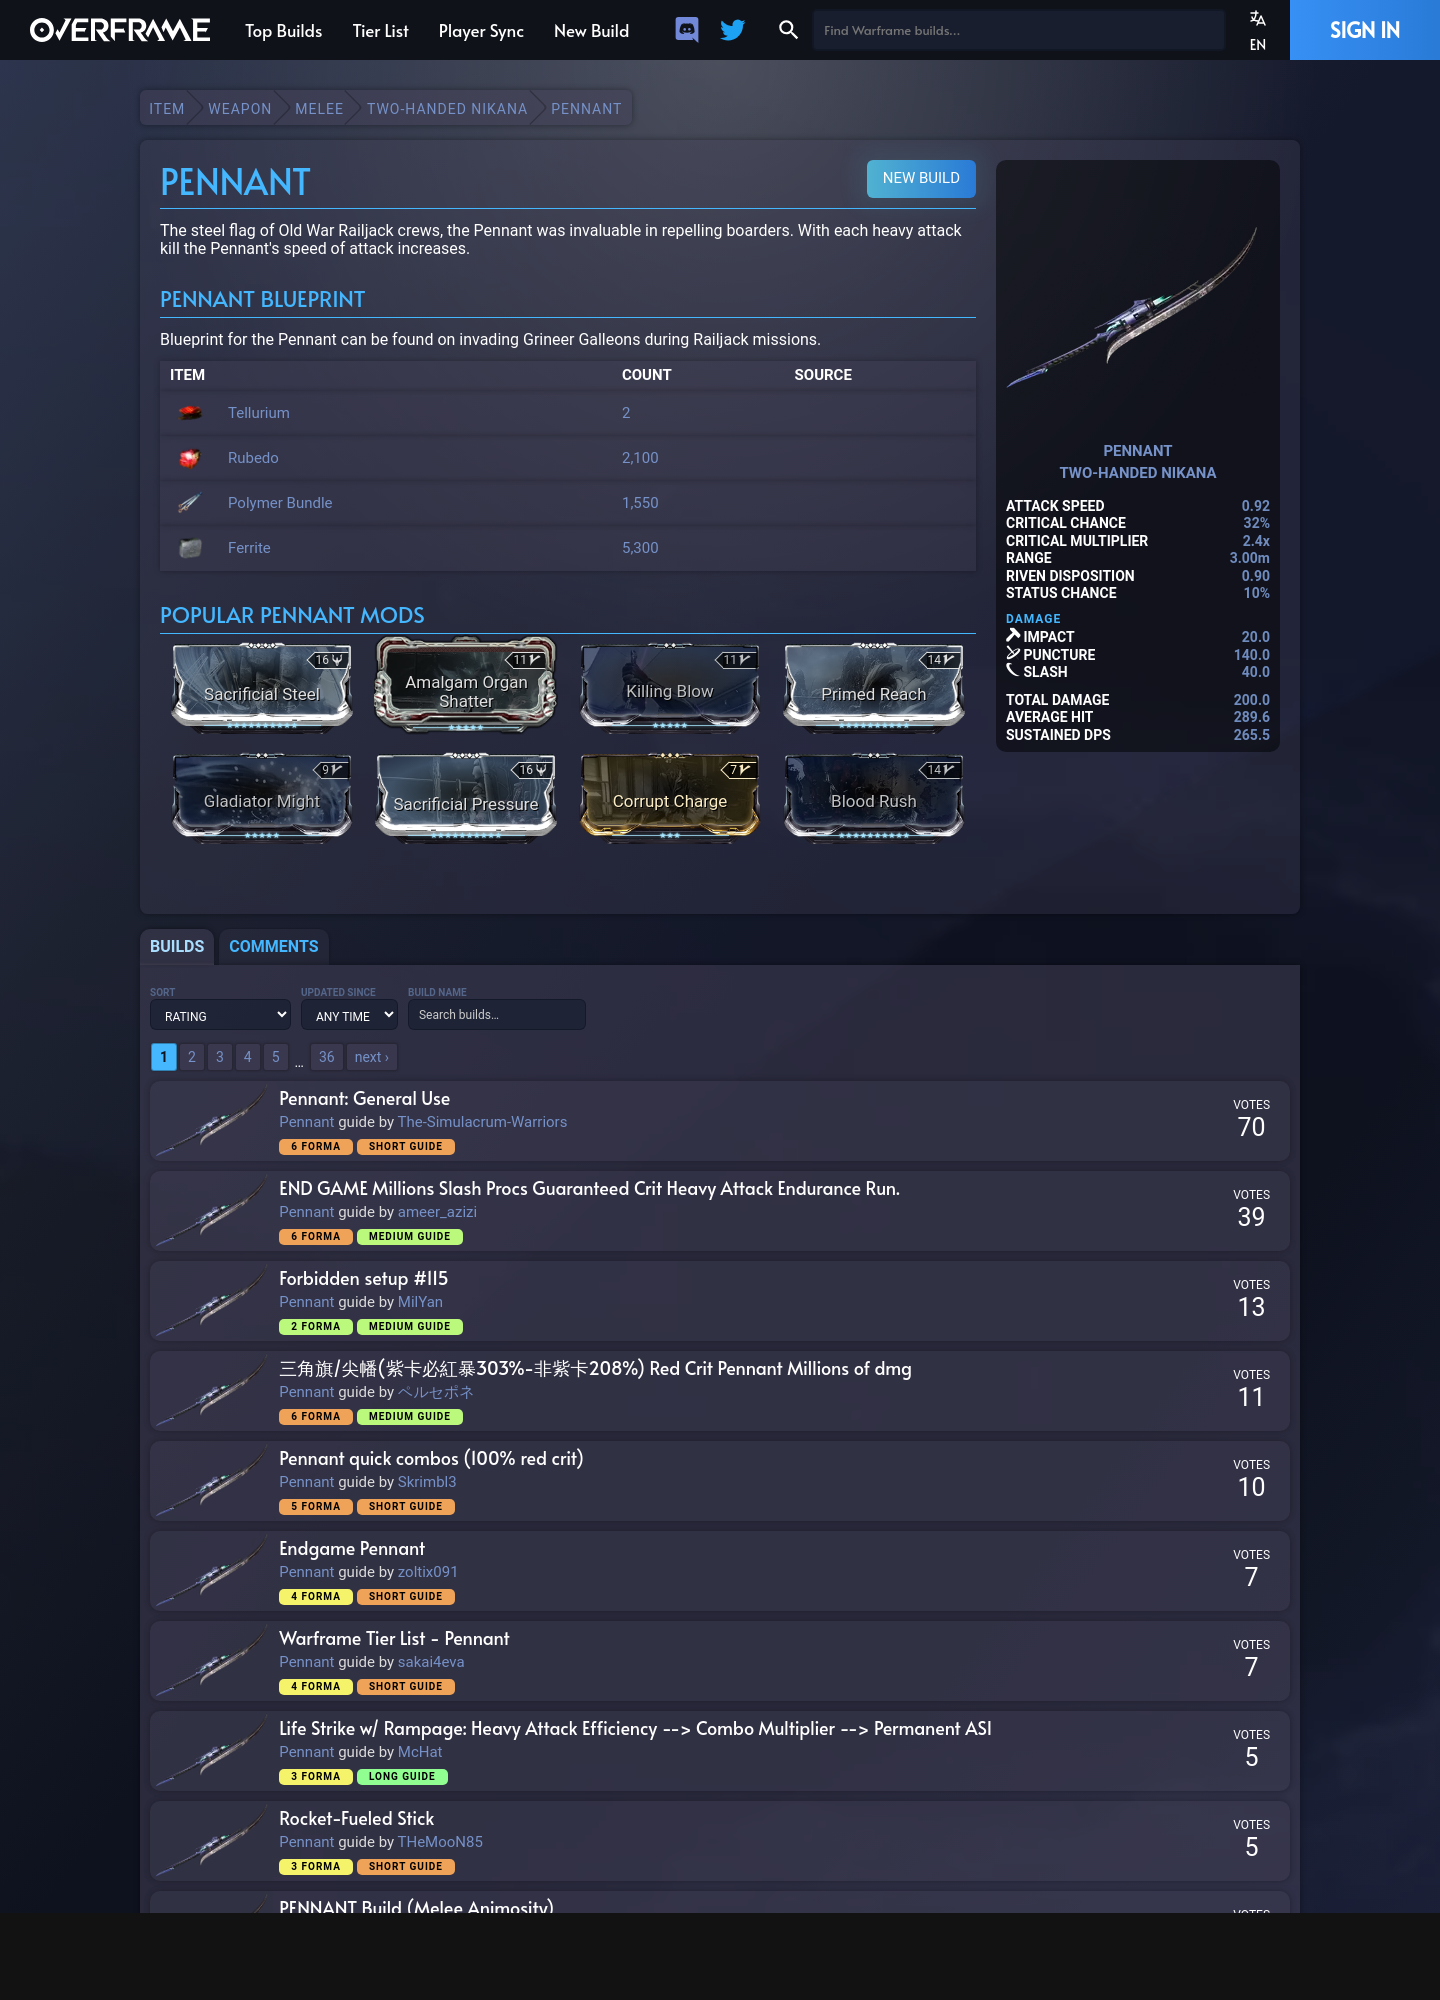Click the next page button
Screen dimensions: 1440x2000
(x=372, y=1057)
